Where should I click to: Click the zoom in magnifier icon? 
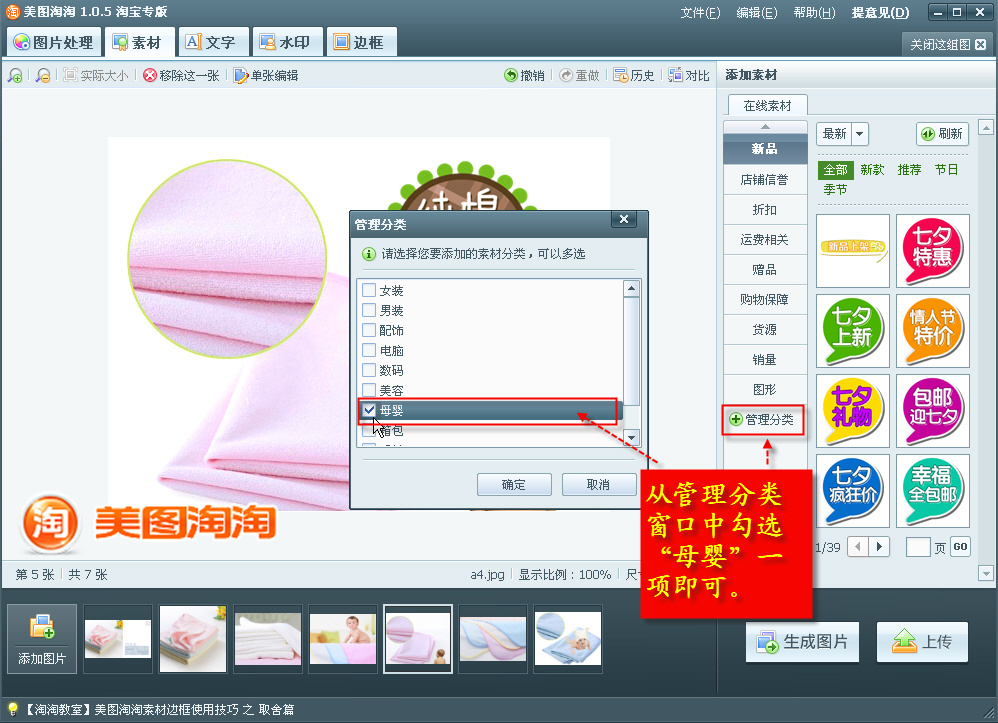click(15, 76)
